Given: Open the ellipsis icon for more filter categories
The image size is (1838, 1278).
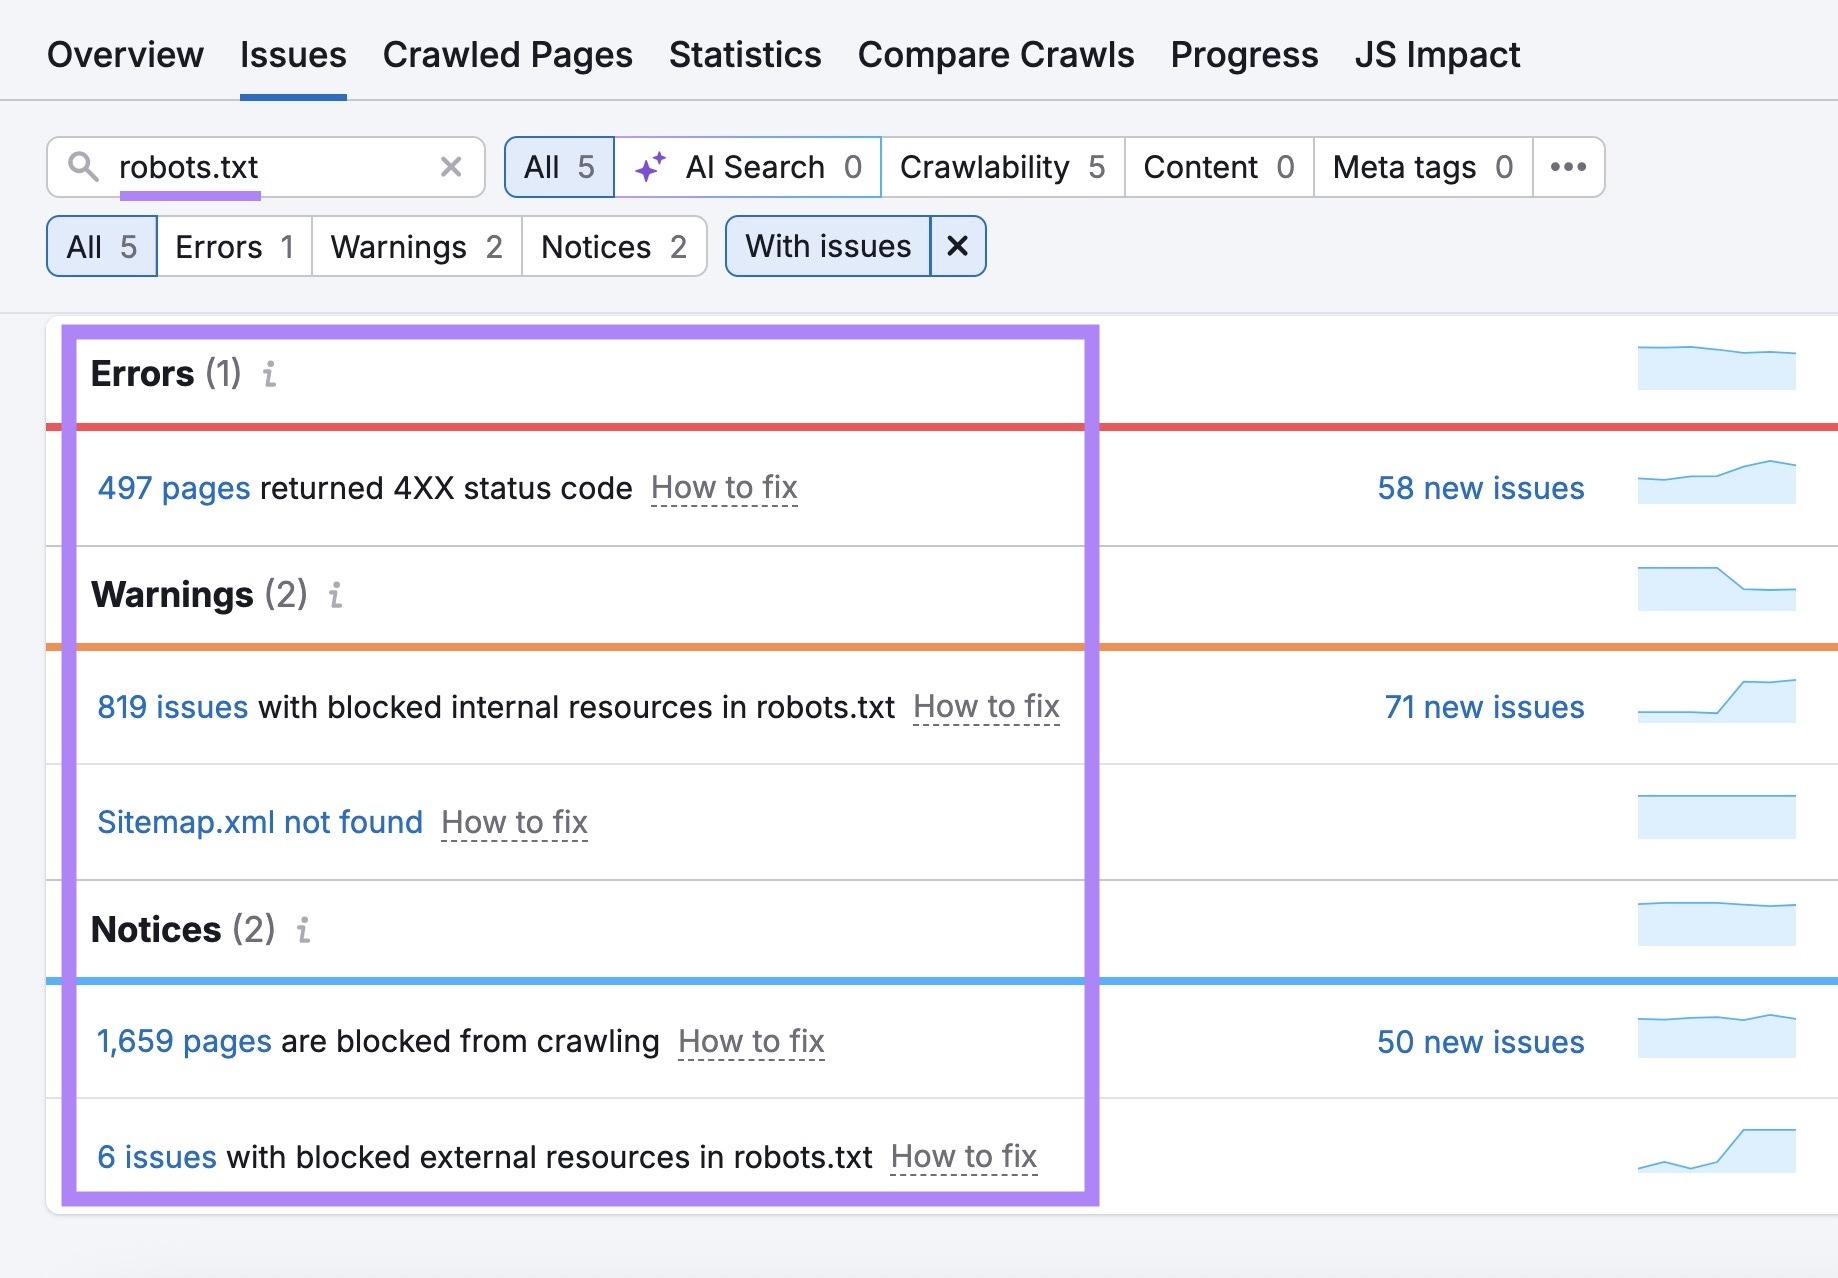Looking at the screenshot, I should pos(1568,167).
